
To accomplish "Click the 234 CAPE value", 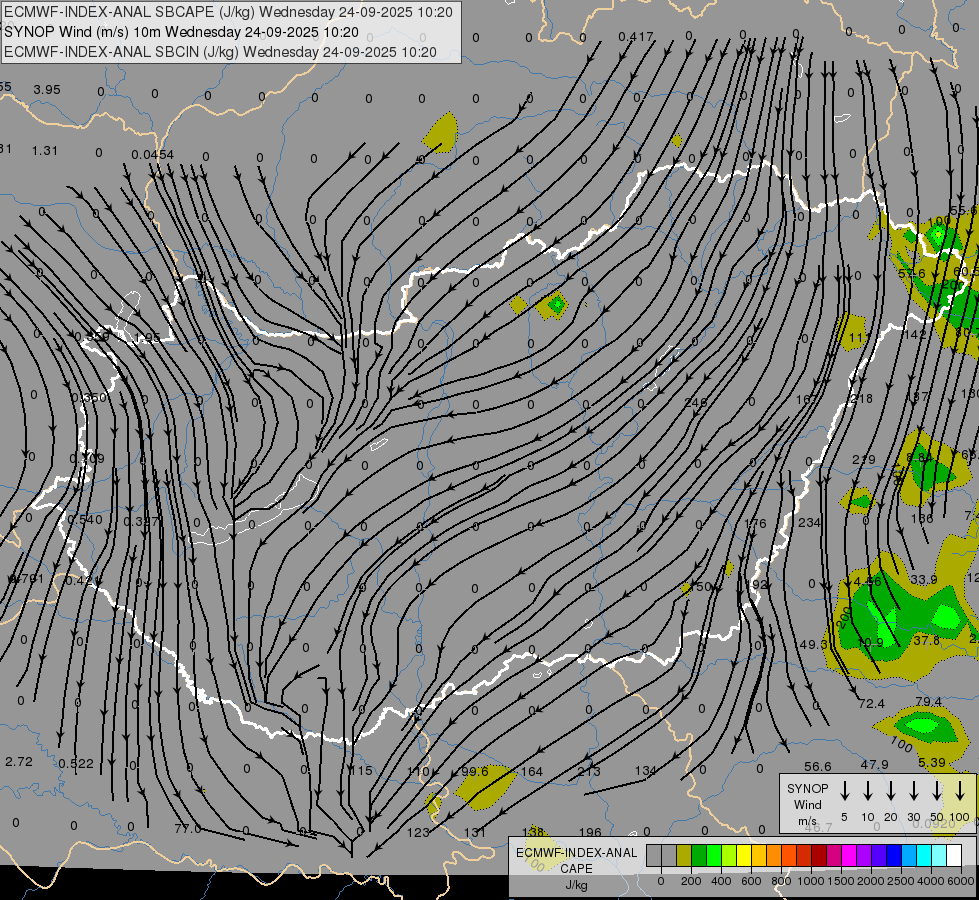I will coord(809,522).
